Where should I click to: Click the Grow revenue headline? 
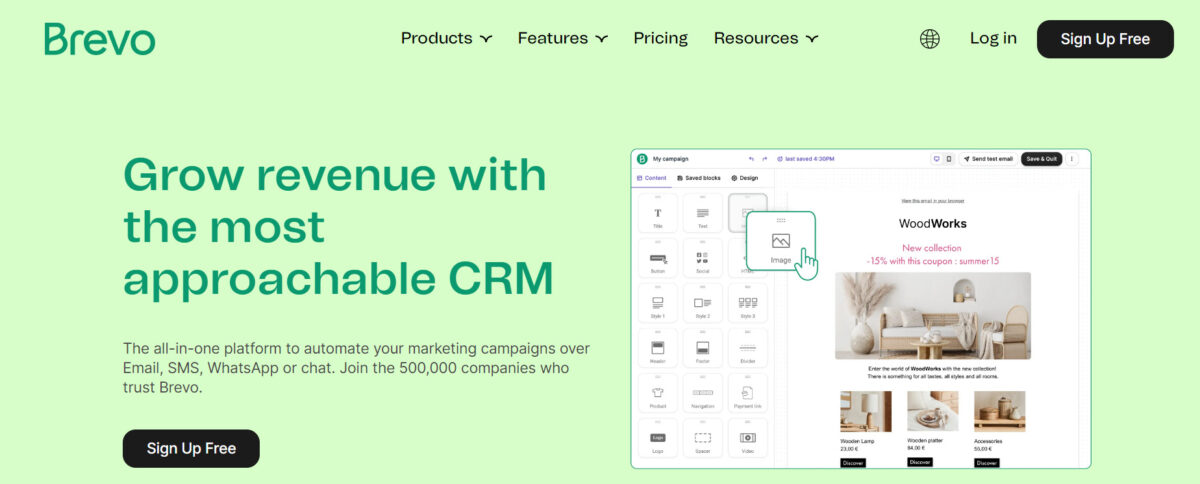[339, 228]
